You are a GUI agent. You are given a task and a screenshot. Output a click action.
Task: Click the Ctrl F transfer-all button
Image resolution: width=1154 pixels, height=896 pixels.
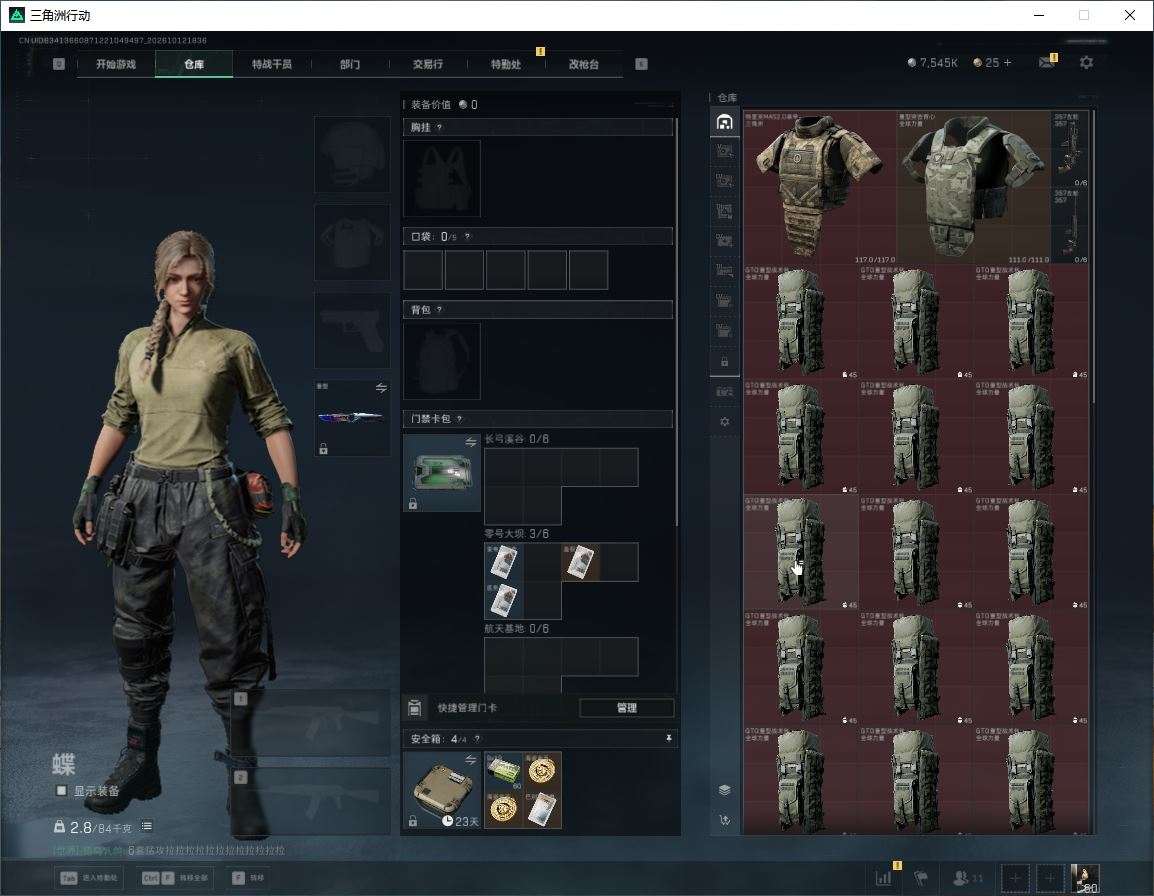pyautogui.click(x=175, y=878)
